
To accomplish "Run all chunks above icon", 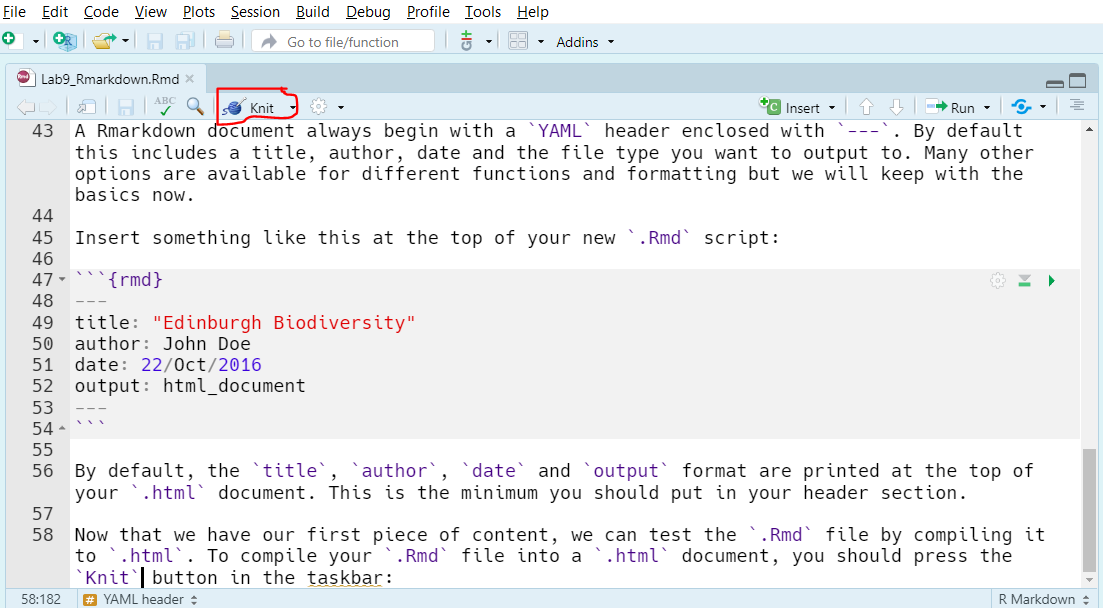I will [x=1024, y=281].
